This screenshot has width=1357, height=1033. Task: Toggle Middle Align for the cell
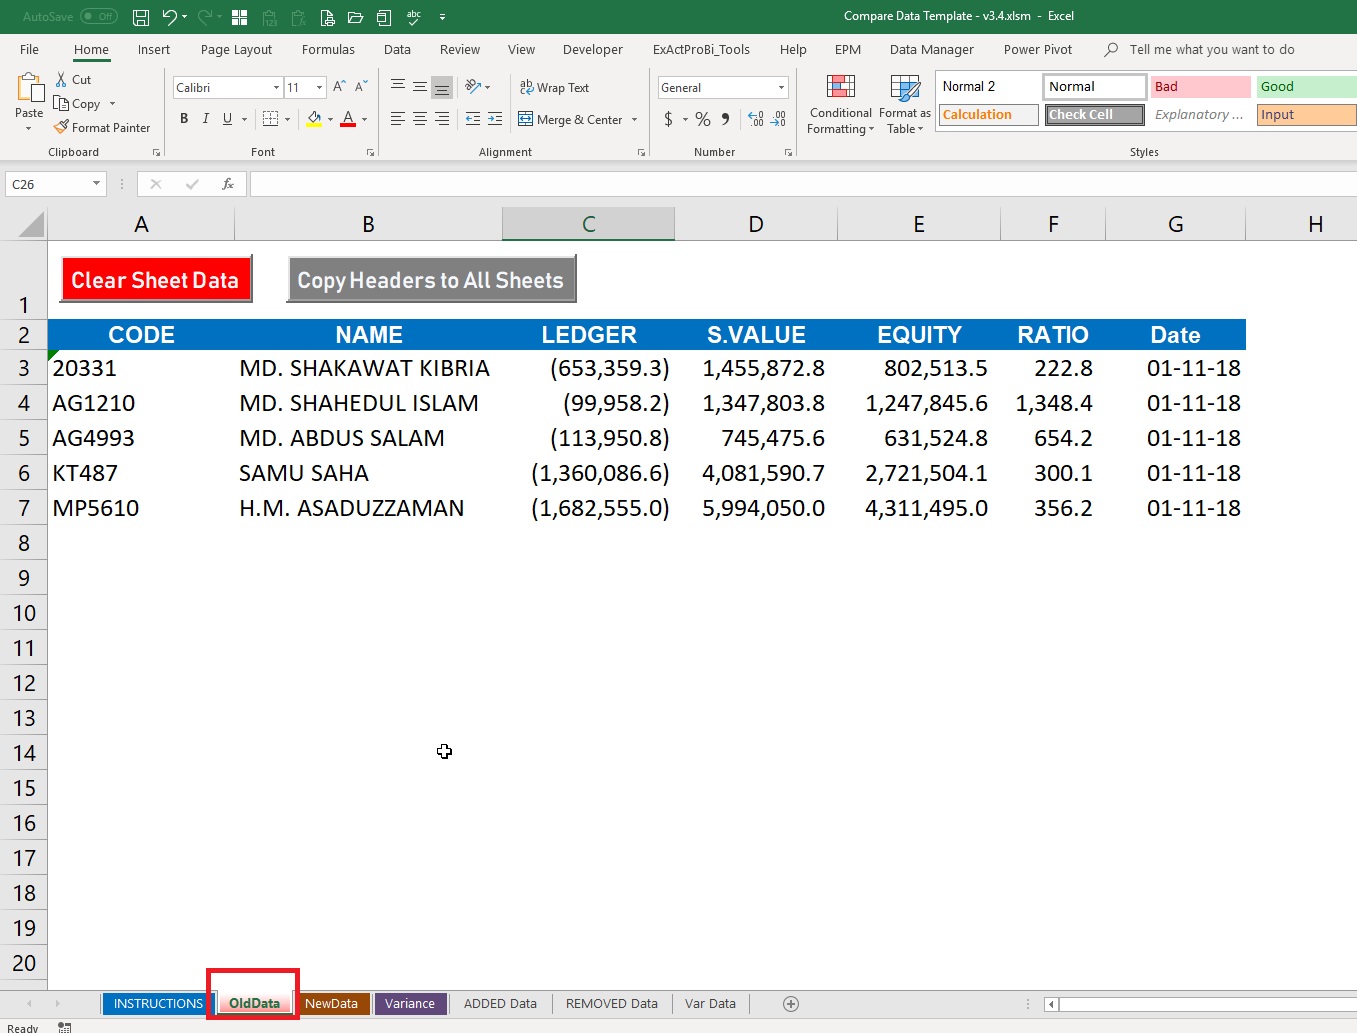420,87
